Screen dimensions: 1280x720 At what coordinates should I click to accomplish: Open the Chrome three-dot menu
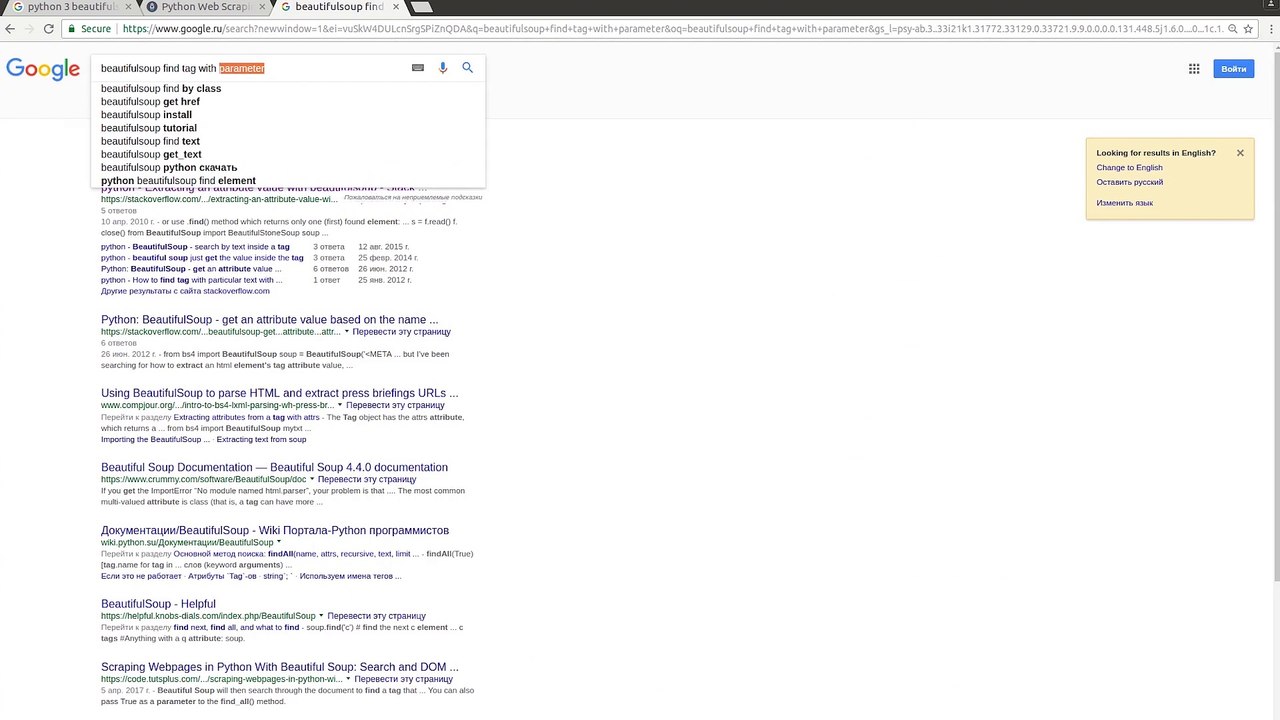click(1269, 29)
